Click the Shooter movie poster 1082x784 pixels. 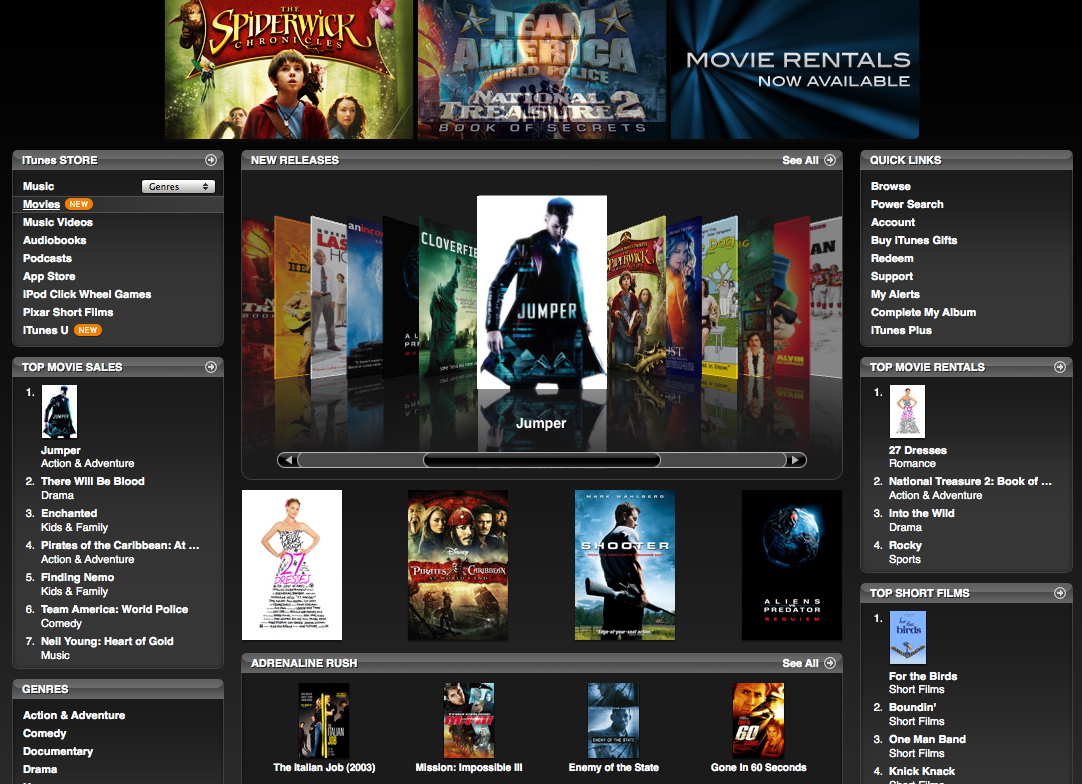[625, 565]
